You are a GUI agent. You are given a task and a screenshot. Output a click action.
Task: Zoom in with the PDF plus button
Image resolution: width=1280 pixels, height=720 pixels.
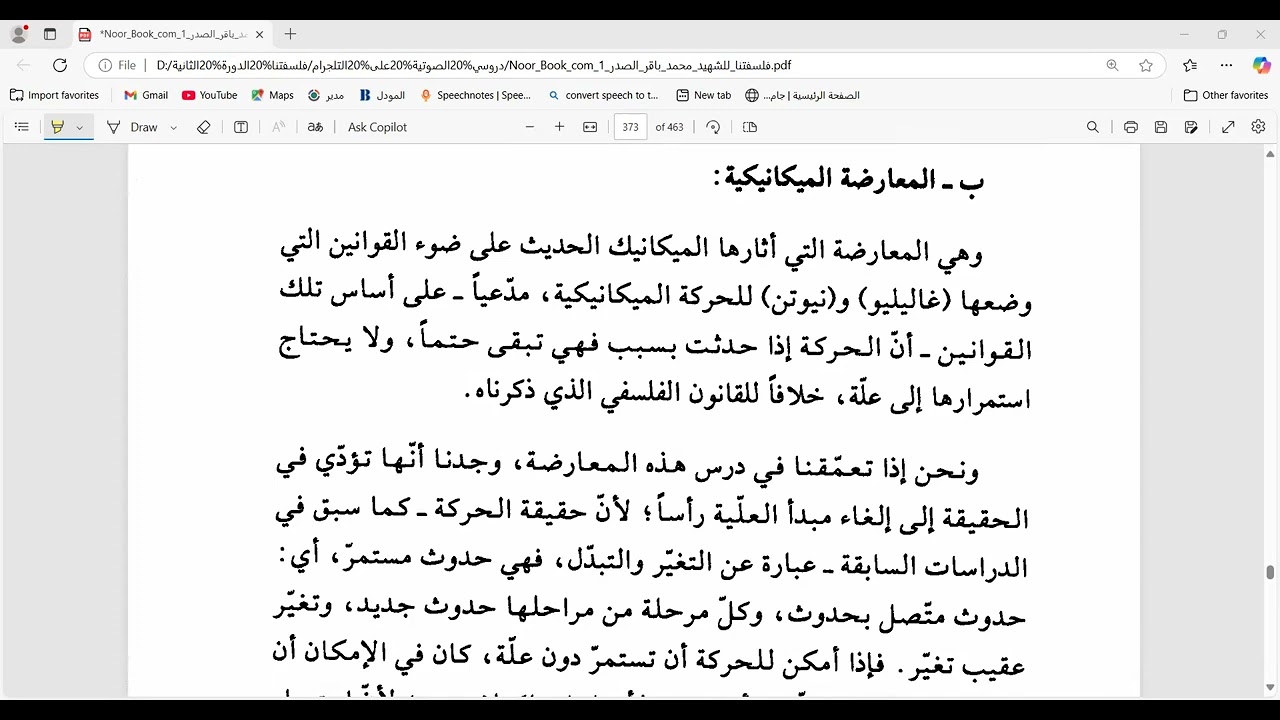(x=560, y=127)
